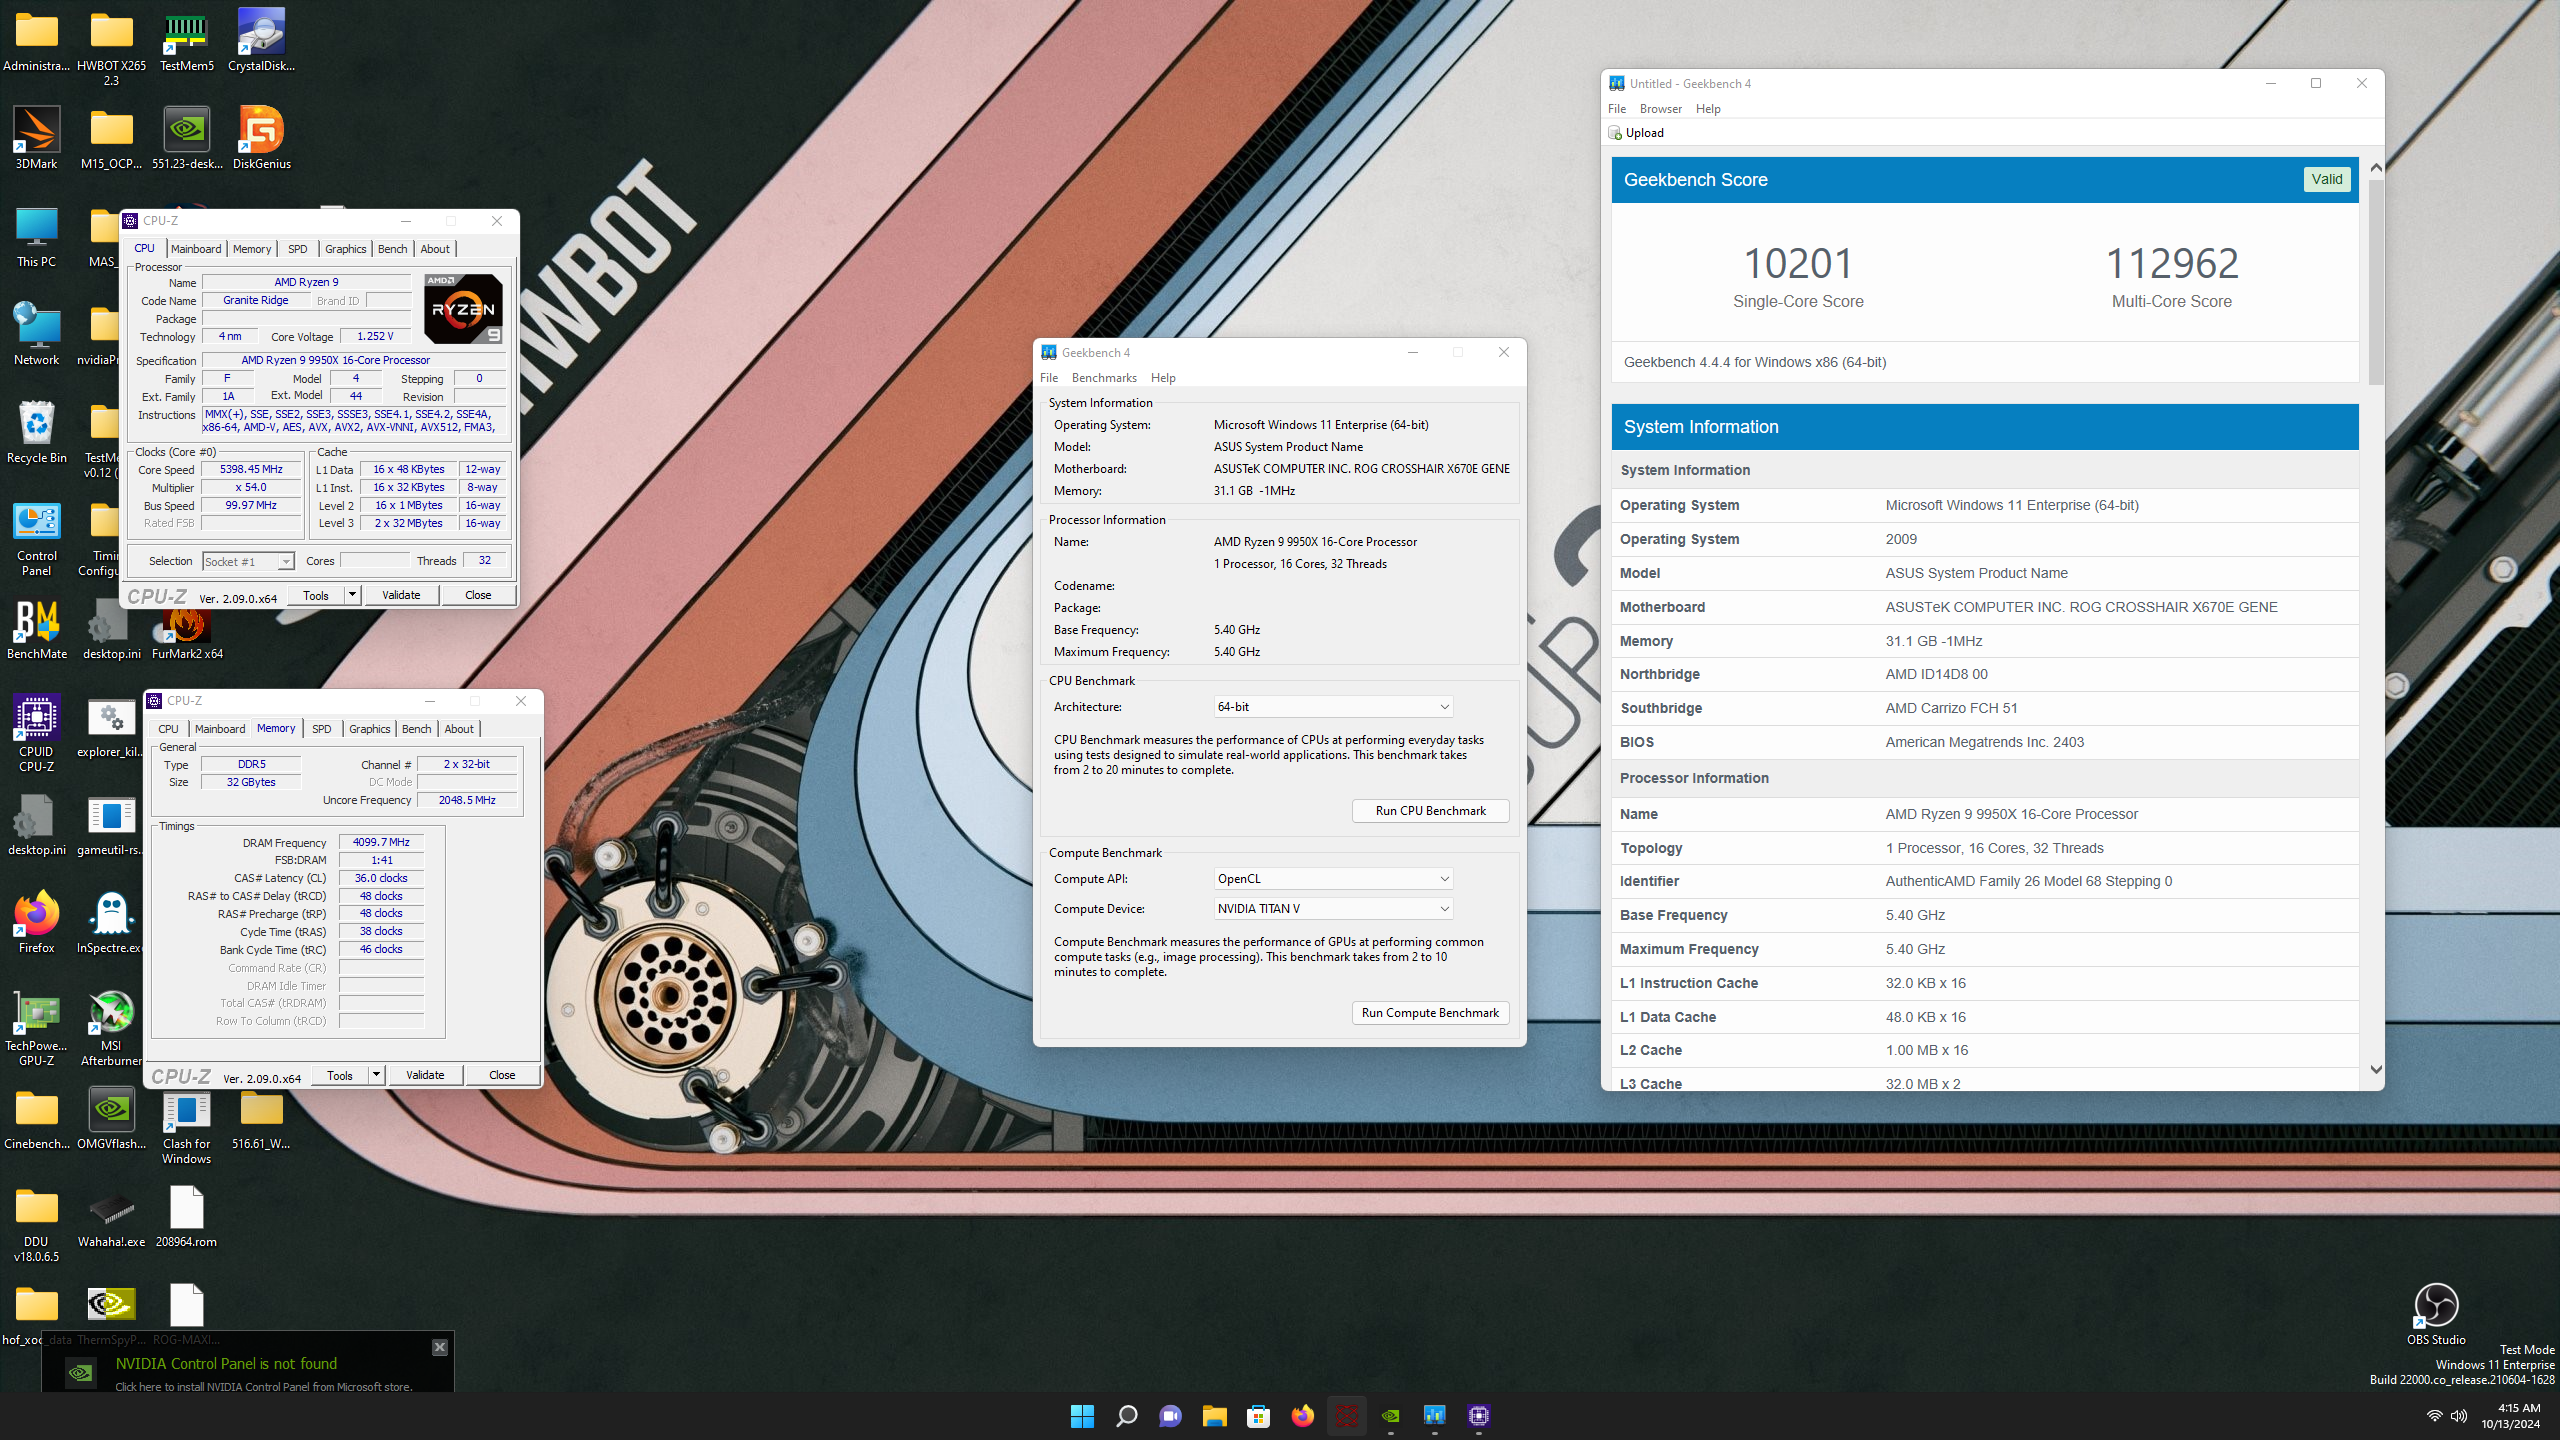Open the 208964.rom file icon

point(186,1217)
